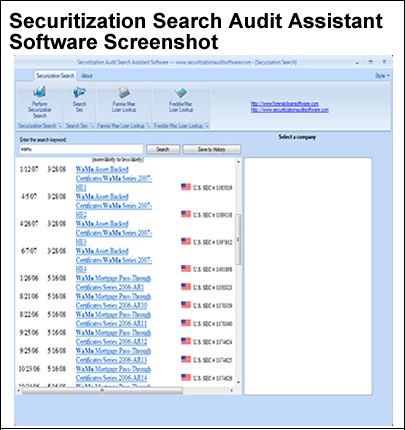Switch to the About tab
The image size is (405, 430).
pyautogui.click(x=87, y=76)
